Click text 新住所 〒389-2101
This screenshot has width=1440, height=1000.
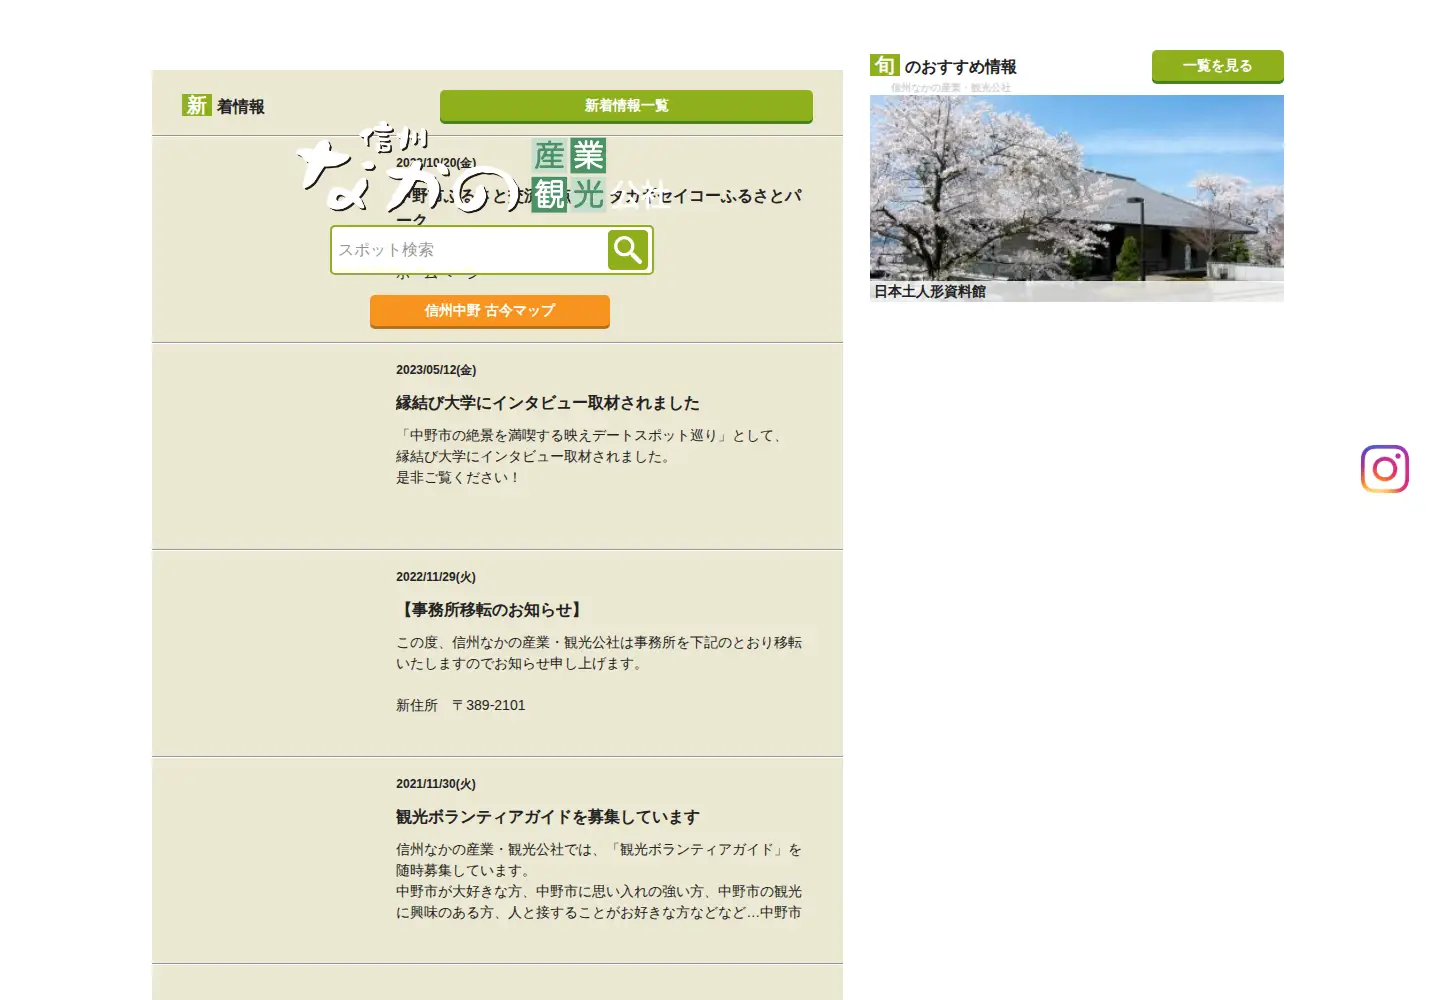(x=461, y=705)
